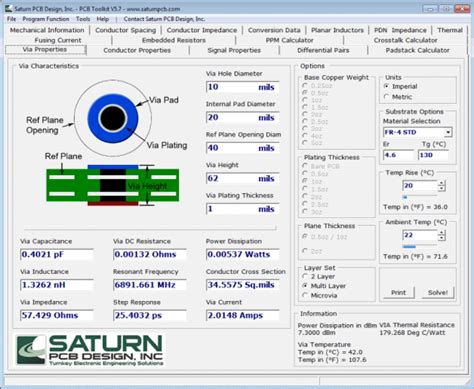Click the Power Dissipation result 0.00537 Watts
The width and height of the screenshot is (474, 389).
pos(243,254)
